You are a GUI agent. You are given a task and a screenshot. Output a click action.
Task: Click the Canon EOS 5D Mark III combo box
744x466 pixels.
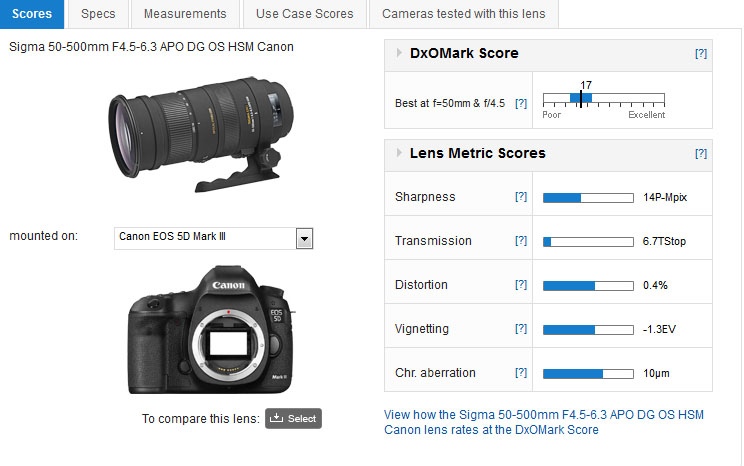click(213, 238)
